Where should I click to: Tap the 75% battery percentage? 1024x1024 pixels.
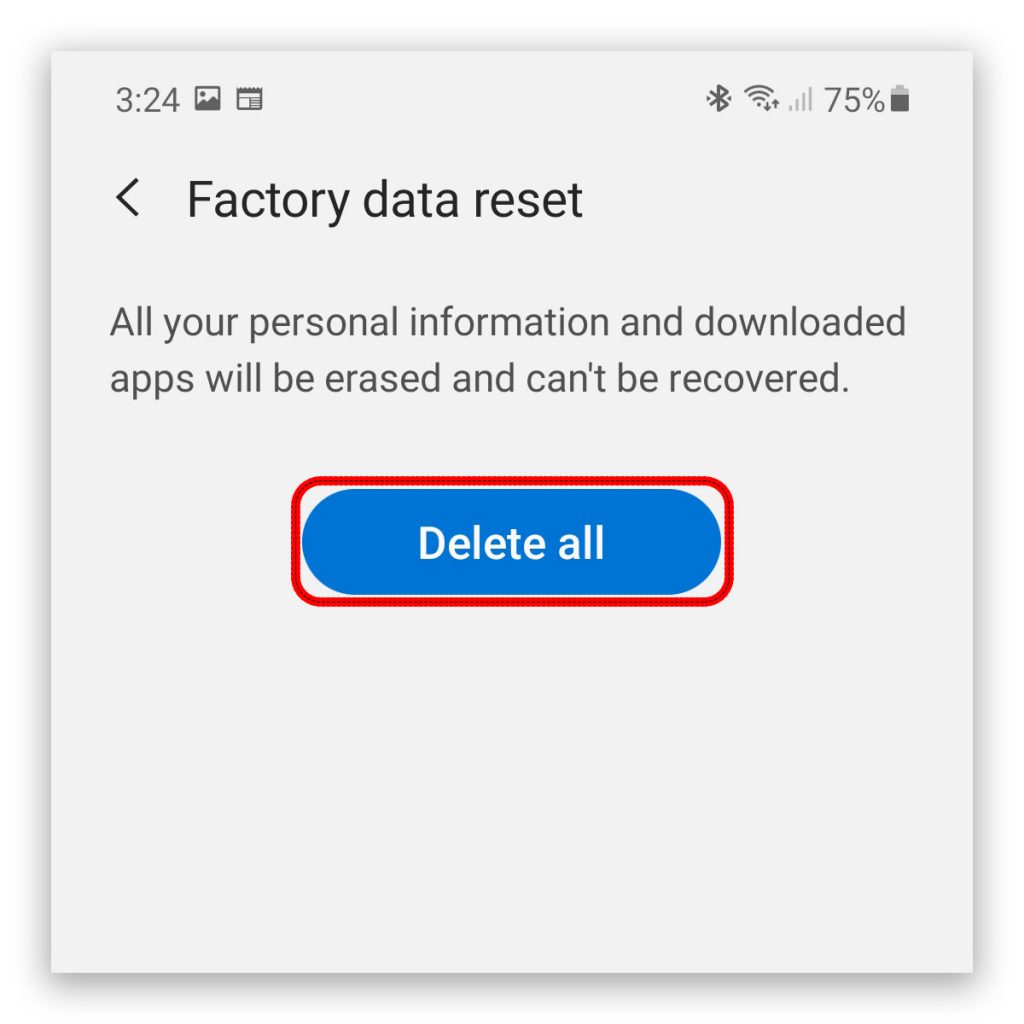854,100
